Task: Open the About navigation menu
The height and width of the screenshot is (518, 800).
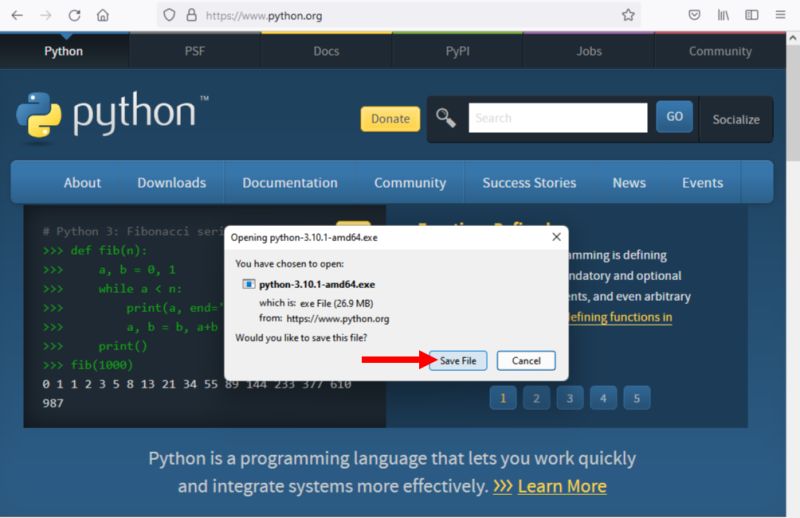Action: [82, 183]
